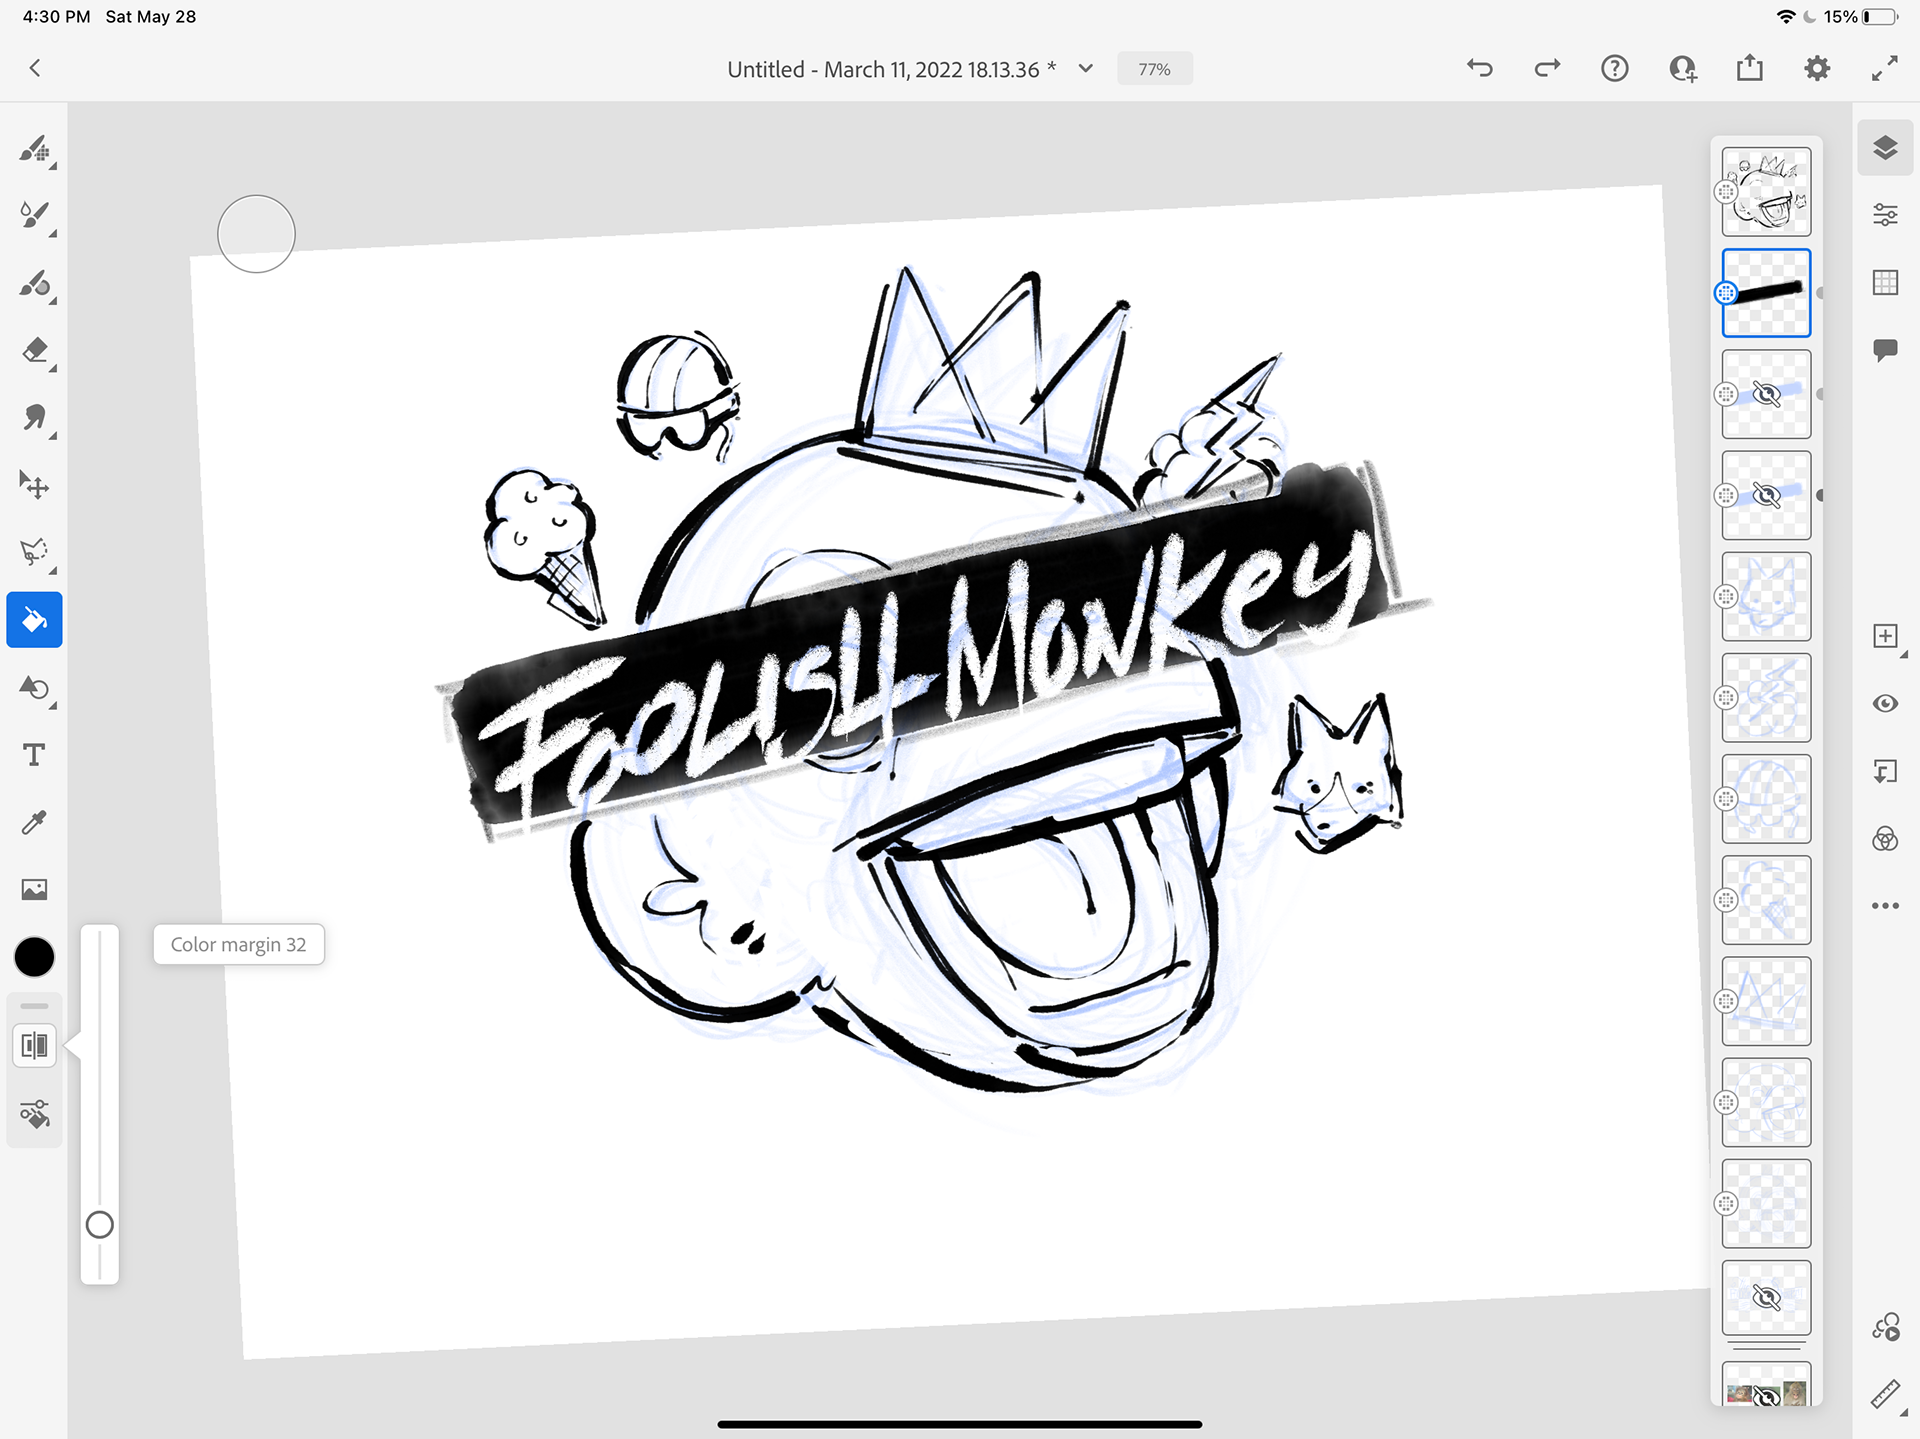The image size is (1920, 1439).
Task: Open the Help menu
Action: 1614,68
